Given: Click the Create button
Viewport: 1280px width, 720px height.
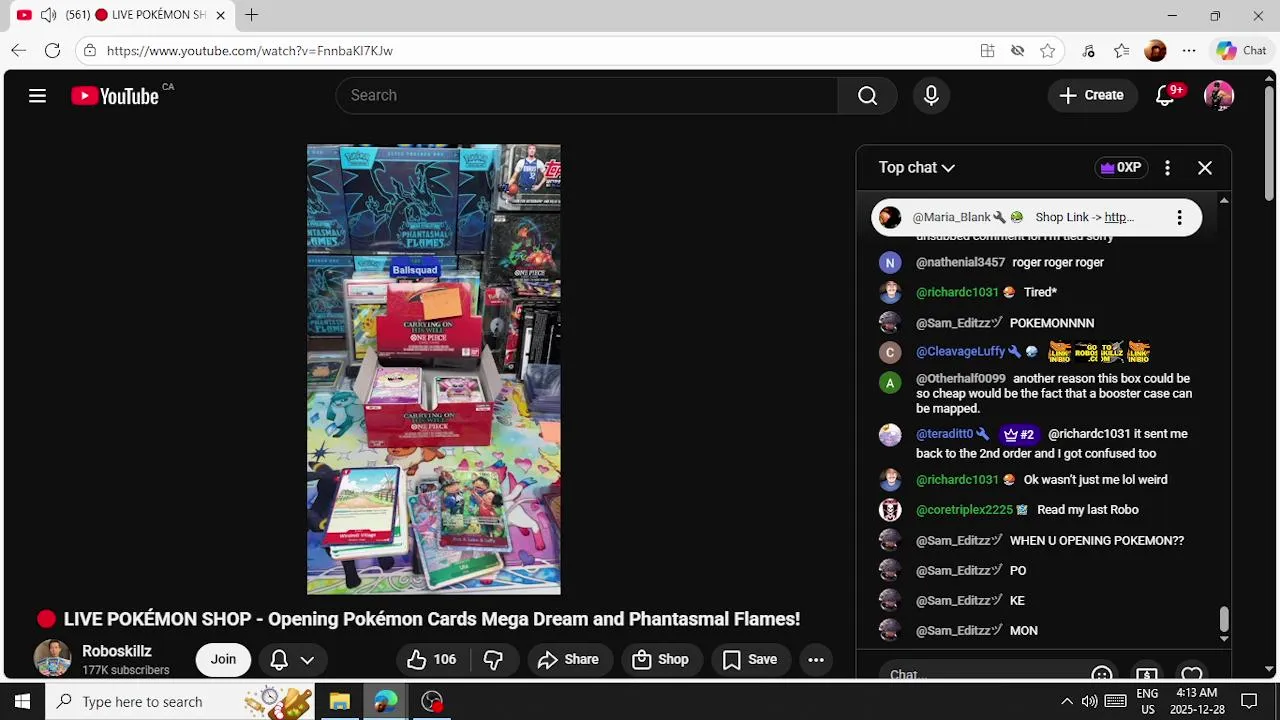Looking at the screenshot, I should click(1092, 95).
